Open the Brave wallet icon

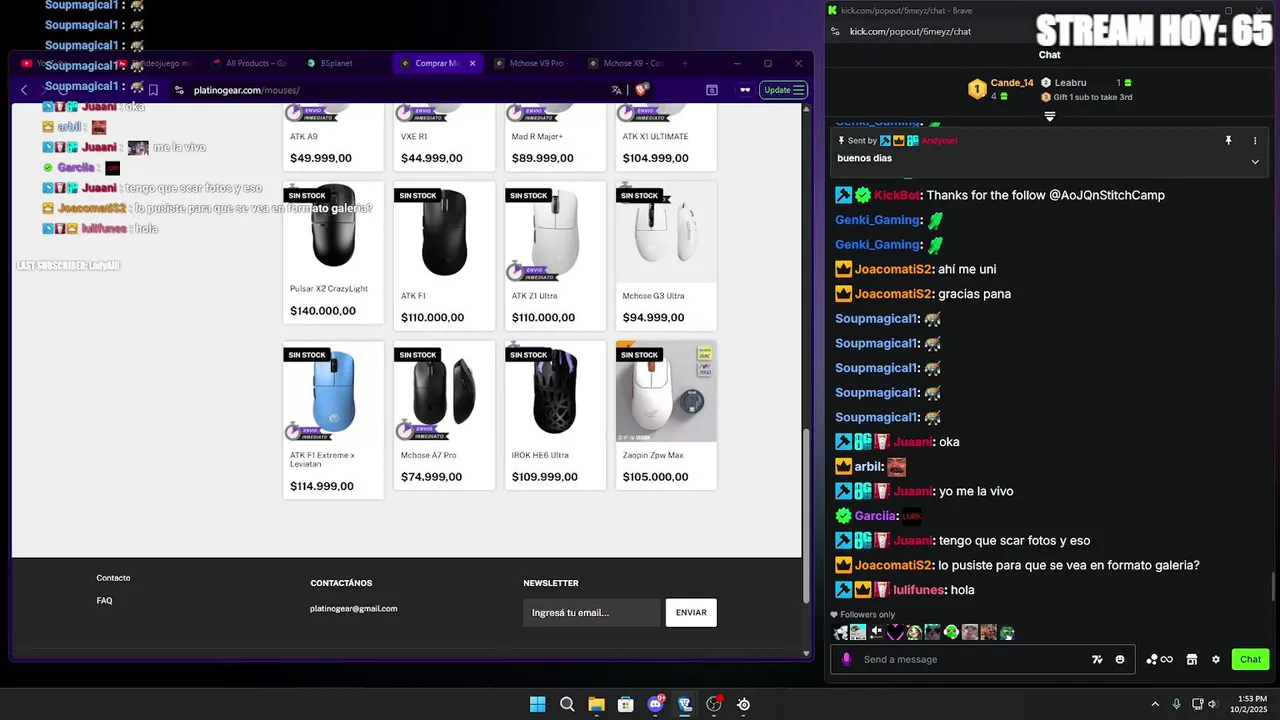click(x=745, y=90)
